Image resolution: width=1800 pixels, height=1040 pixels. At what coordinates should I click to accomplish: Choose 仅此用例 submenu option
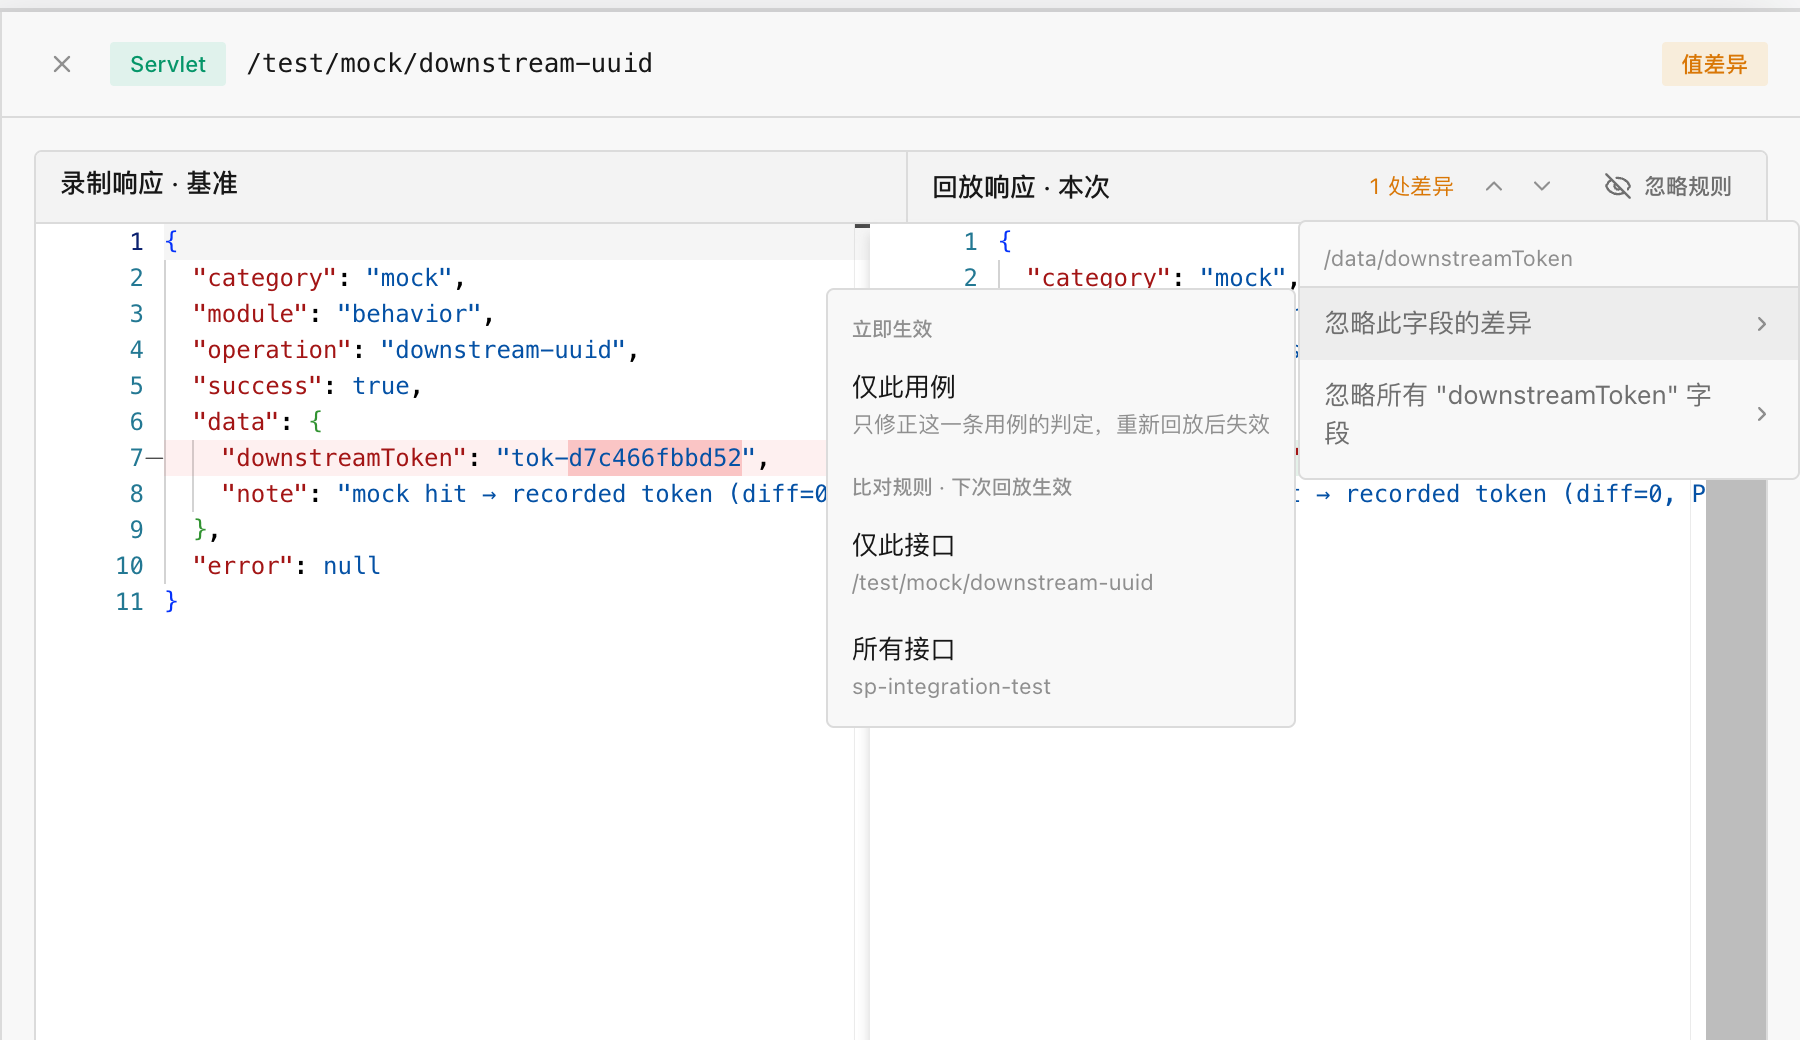[x=1061, y=404]
